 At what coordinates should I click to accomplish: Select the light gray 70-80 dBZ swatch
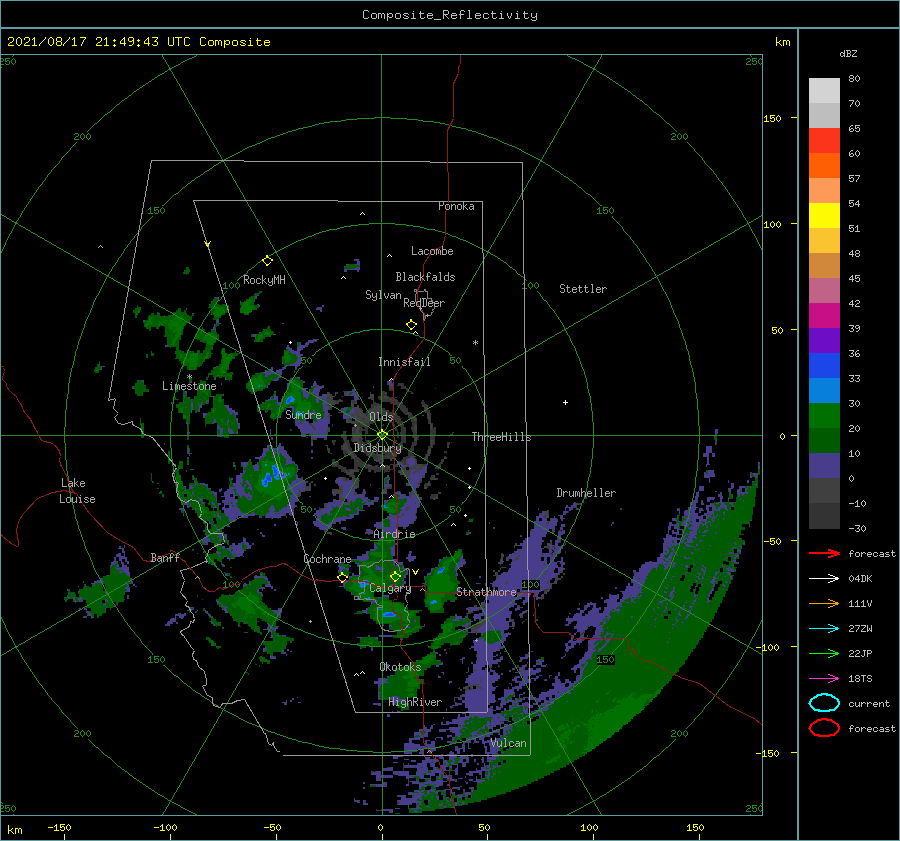pyautogui.click(x=824, y=91)
